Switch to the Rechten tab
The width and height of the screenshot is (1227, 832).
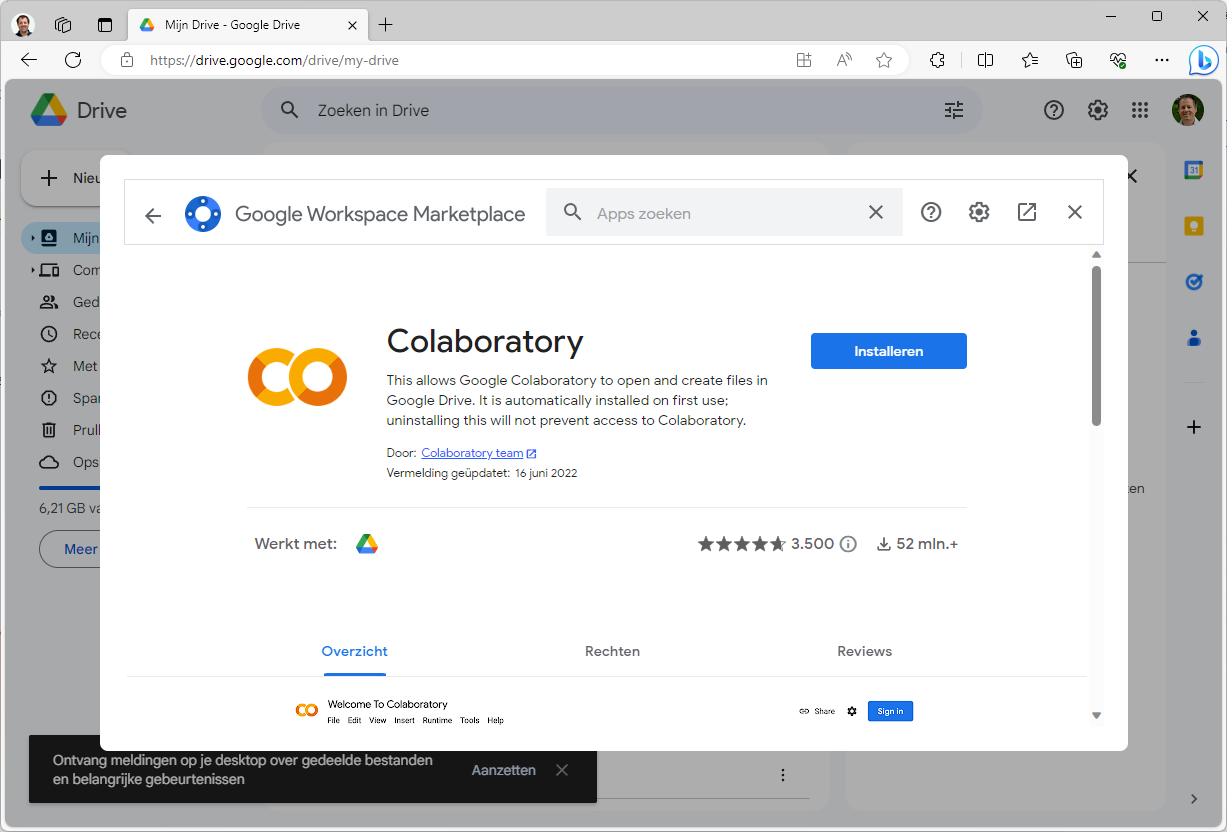click(612, 651)
